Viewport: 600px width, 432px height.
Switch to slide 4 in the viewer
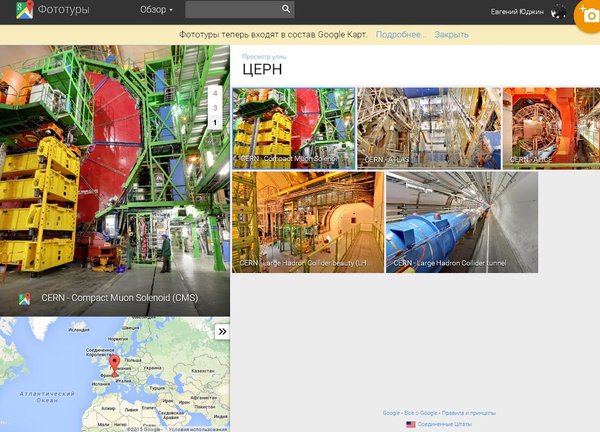214,93
